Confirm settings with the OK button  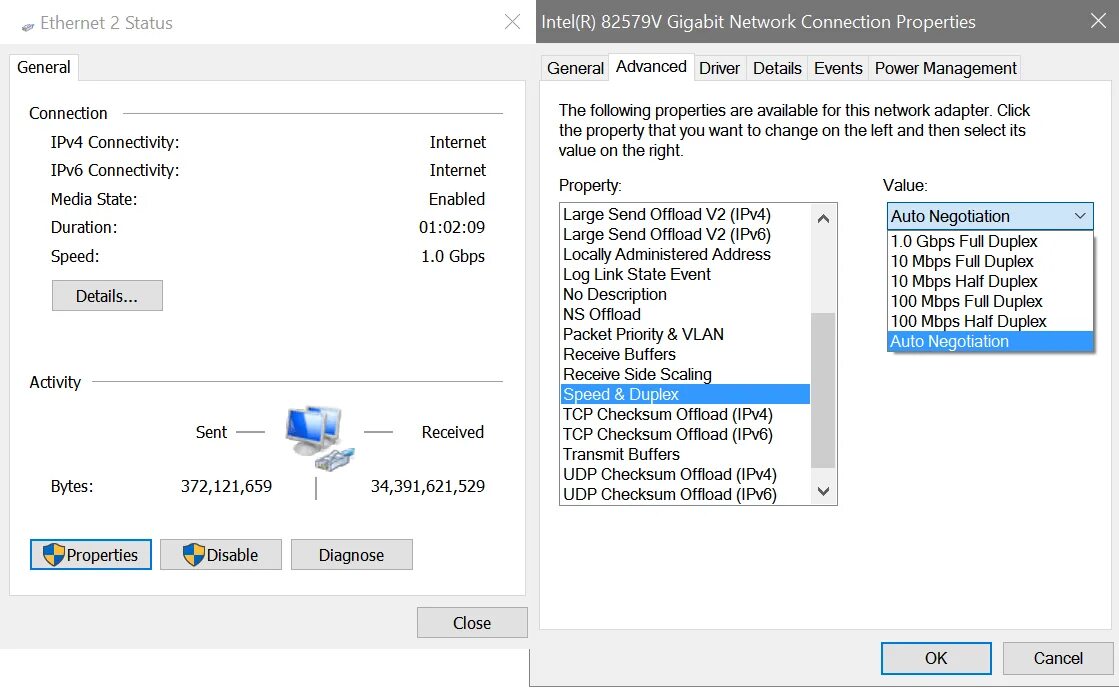coord(936,658)
